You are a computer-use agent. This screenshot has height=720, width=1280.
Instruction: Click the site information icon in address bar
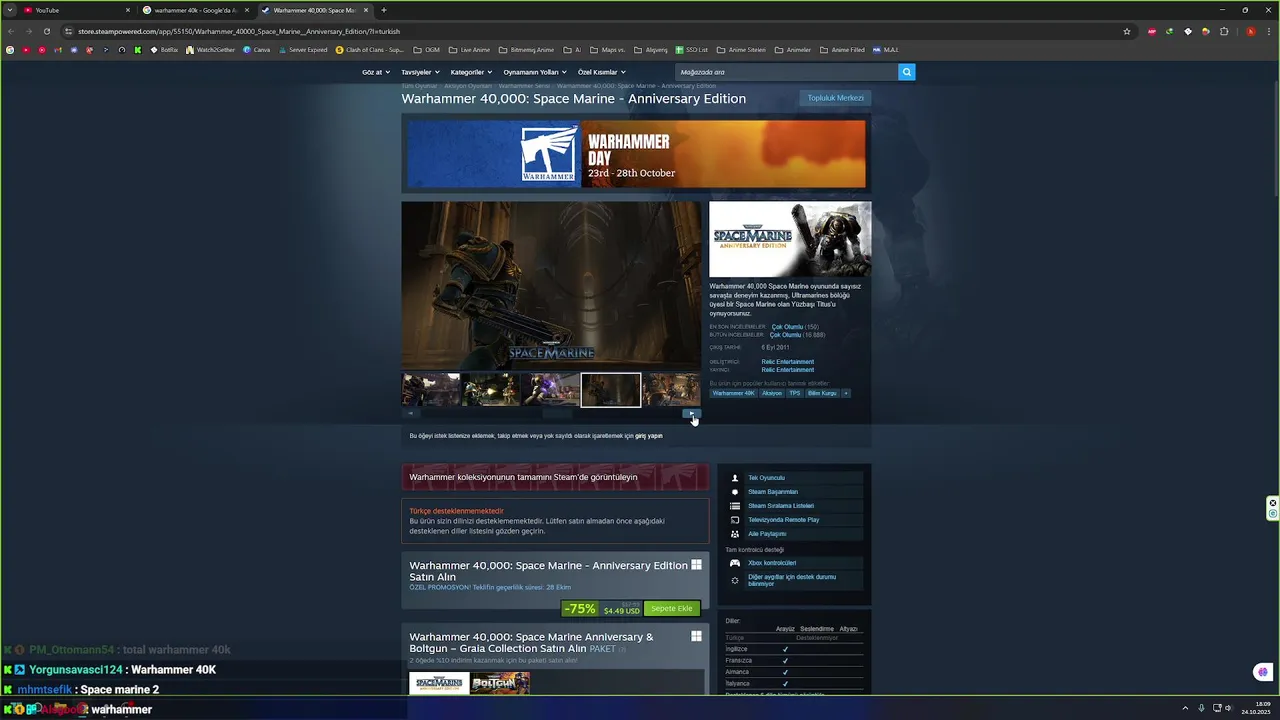click(70, 31)
